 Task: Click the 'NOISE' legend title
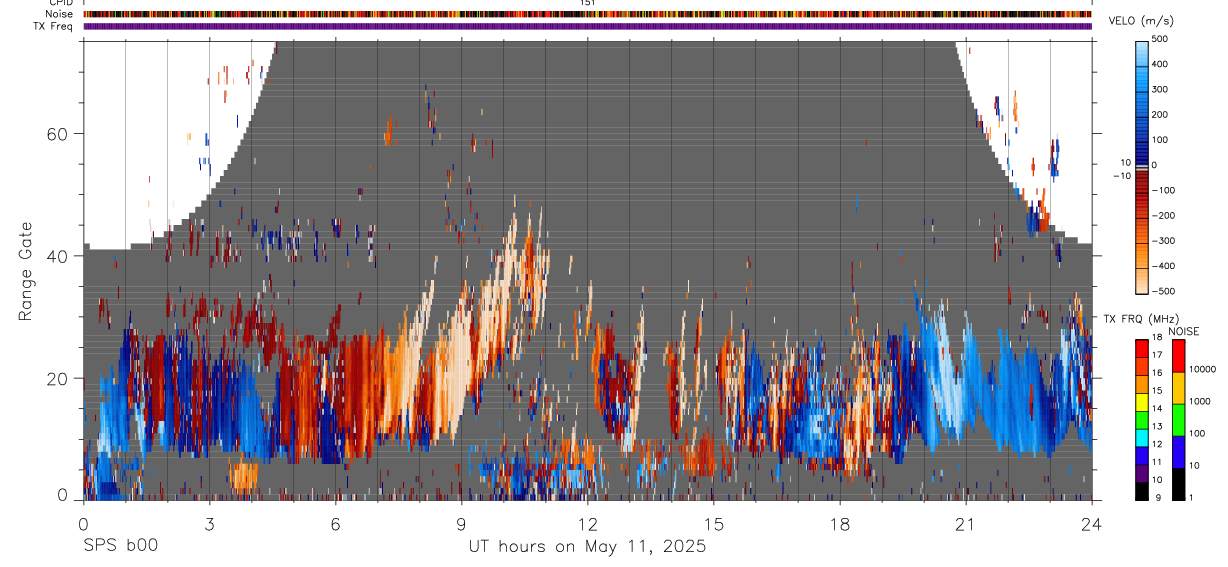[1183, 331]
